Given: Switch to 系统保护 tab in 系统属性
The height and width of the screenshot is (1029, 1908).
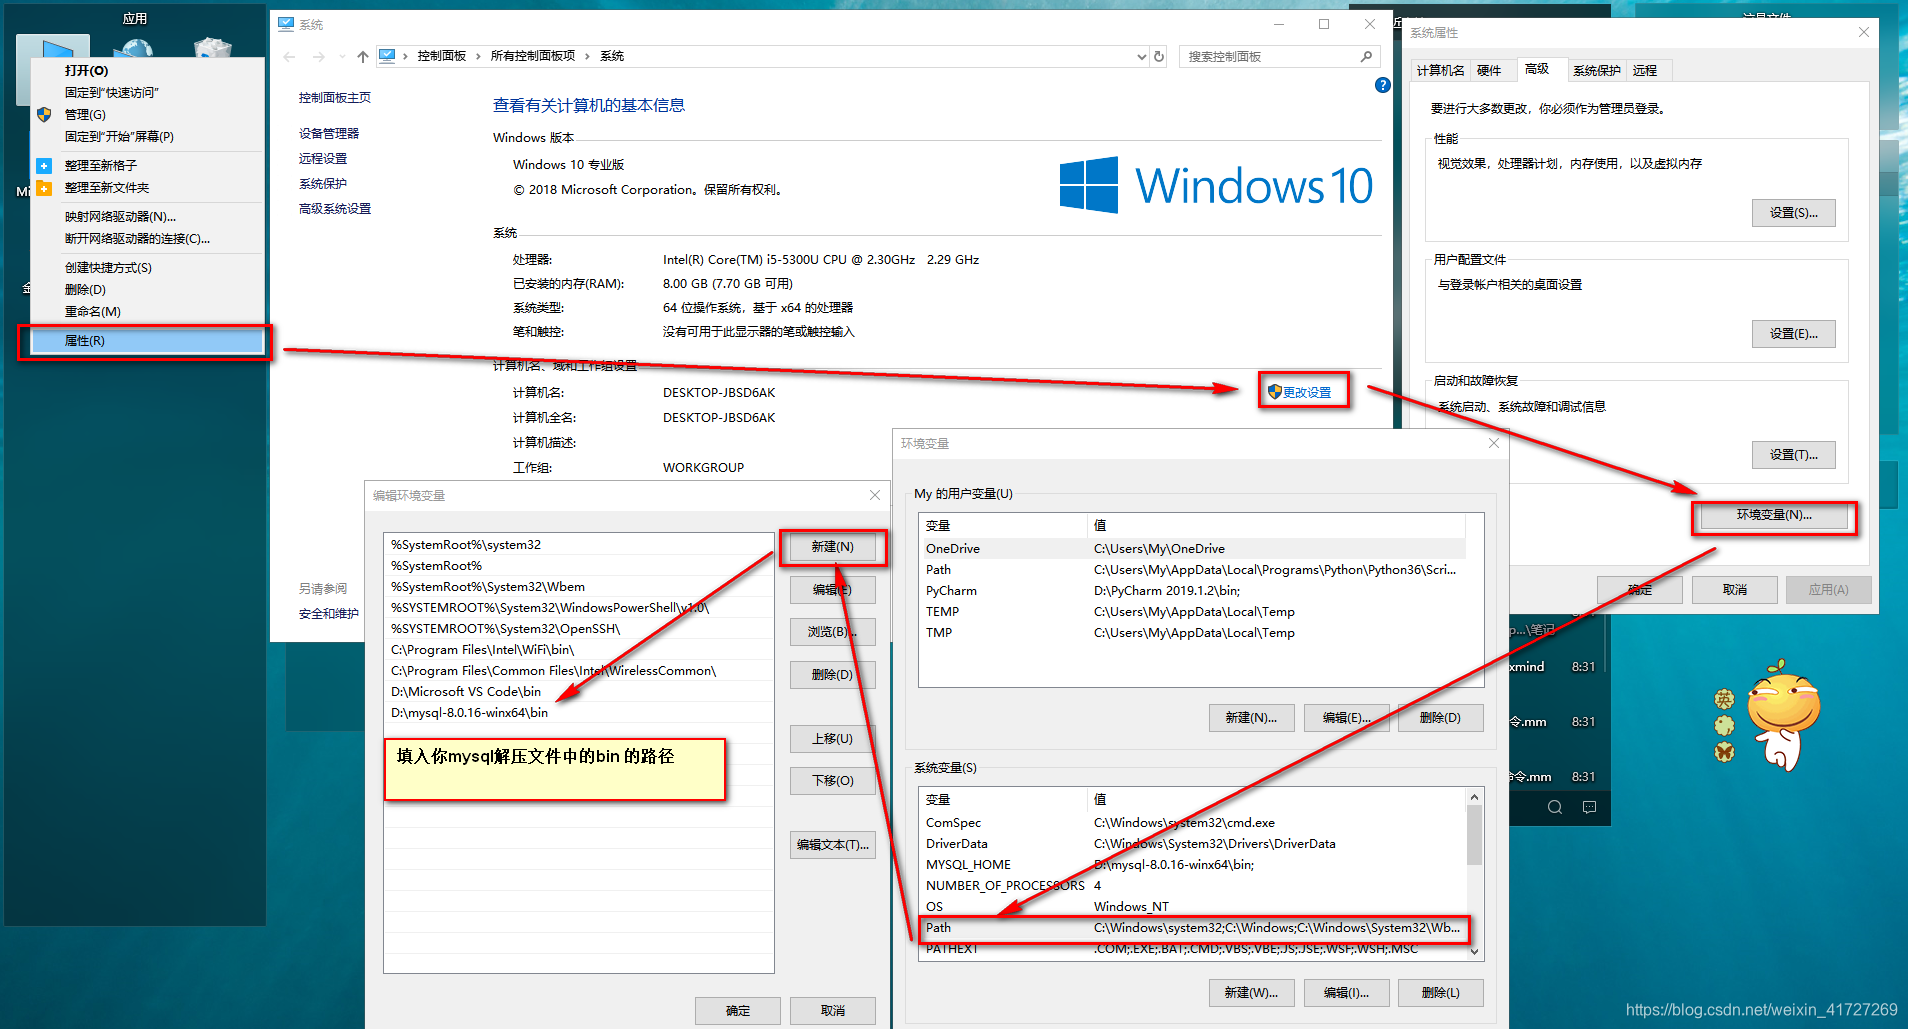Looking at the screenshot, I should [1596, 70].
